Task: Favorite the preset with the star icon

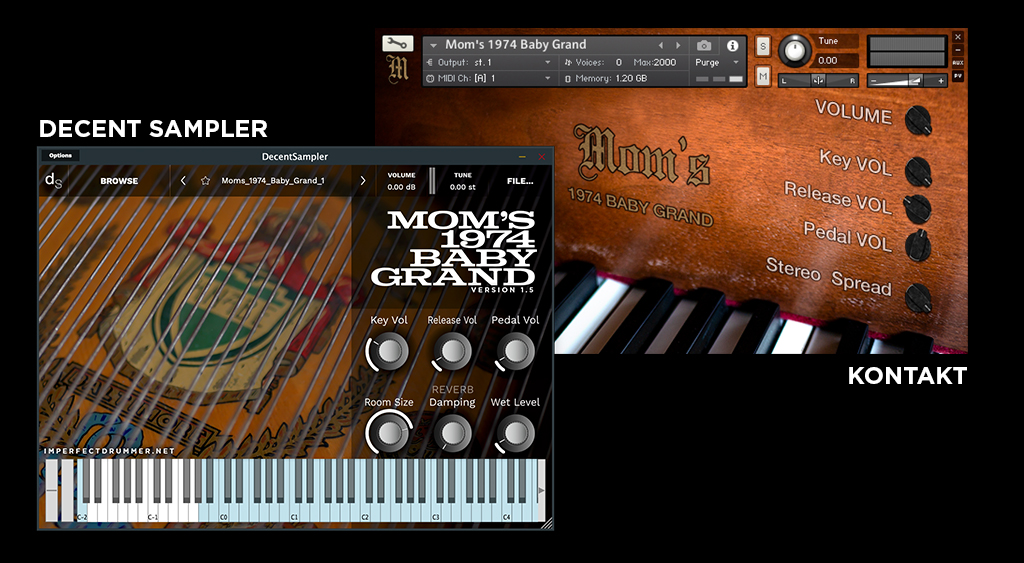Action: (x=206, y=181)
